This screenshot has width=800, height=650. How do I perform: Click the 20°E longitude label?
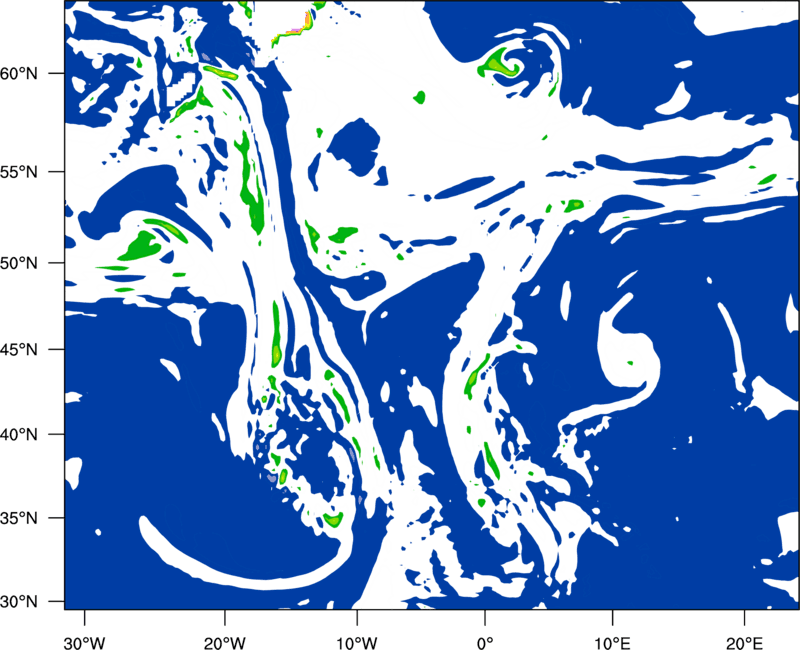tap(744, 643)
